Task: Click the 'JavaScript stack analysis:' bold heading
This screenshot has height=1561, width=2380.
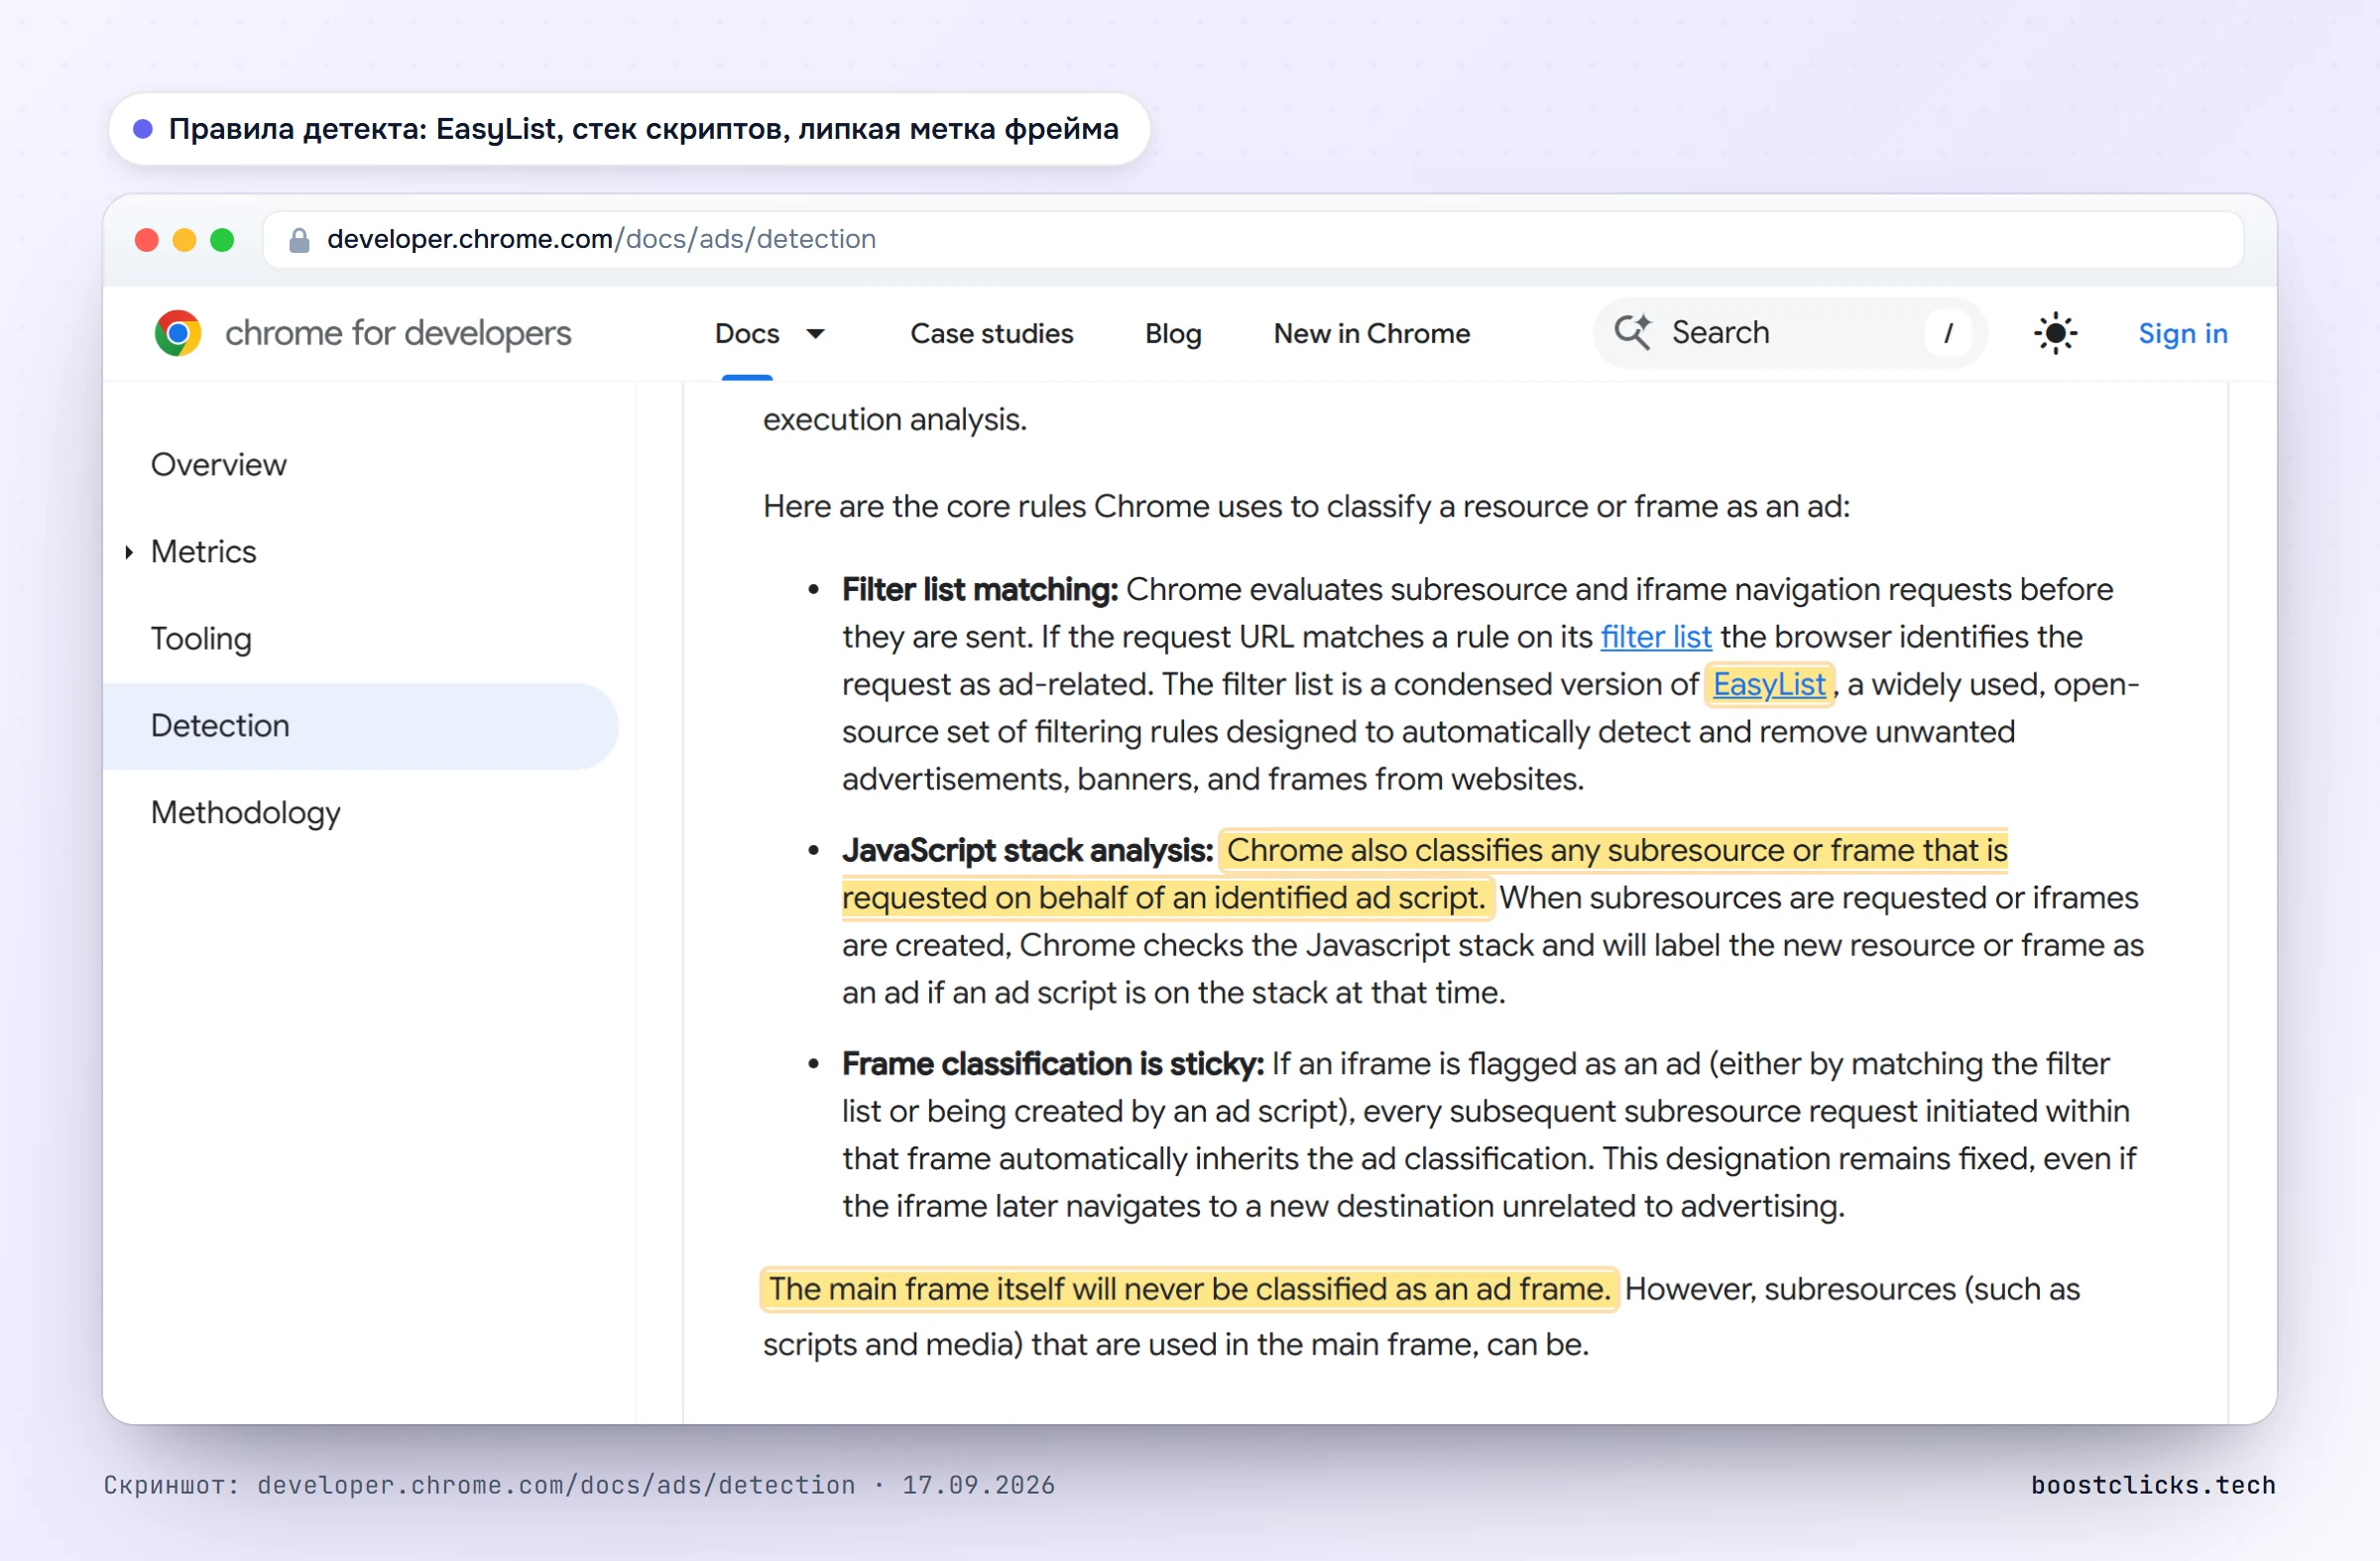Action: click(1027, 851)
